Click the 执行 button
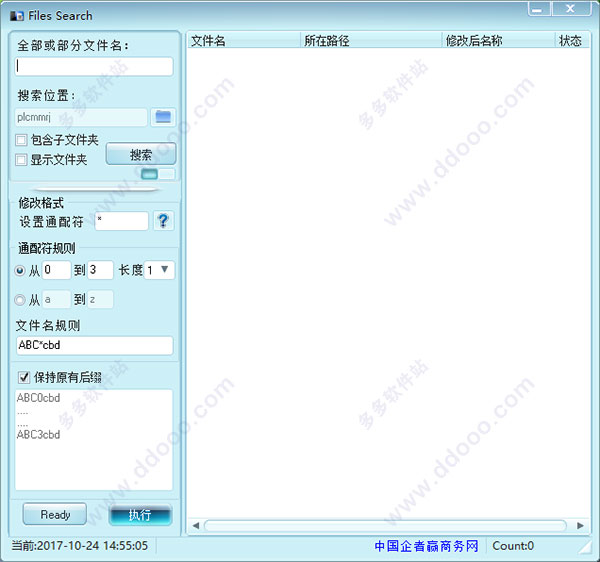The height and width of the screenshot is (562, 600). 140,515
